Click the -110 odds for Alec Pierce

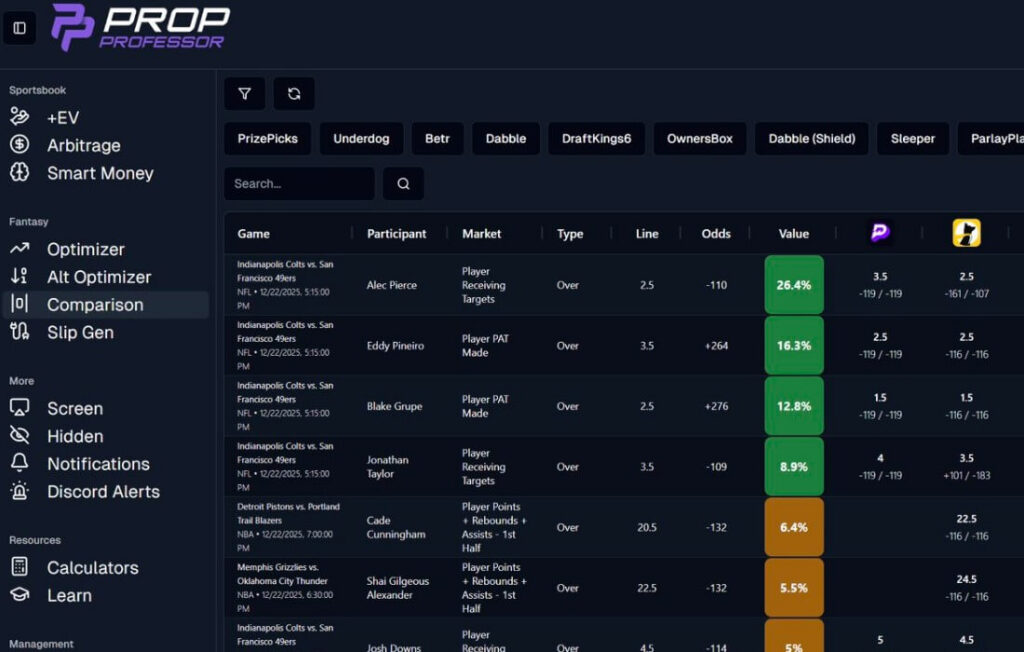click(716, 285)
